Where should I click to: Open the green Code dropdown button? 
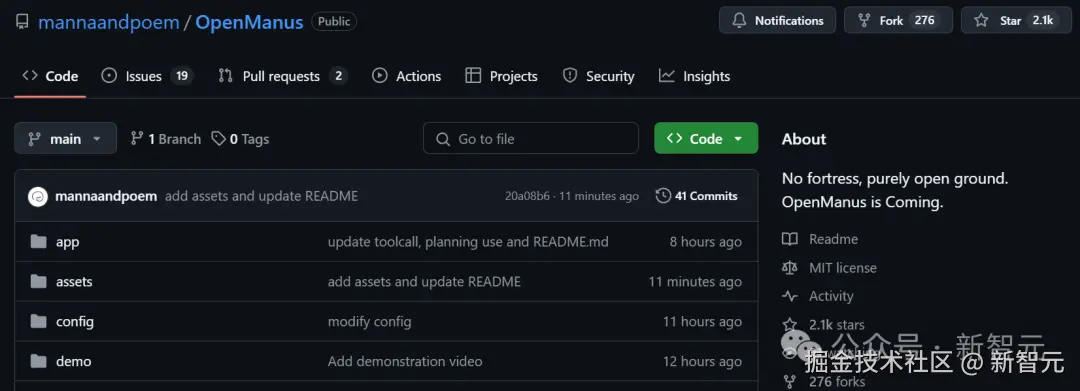coord(706,138)
